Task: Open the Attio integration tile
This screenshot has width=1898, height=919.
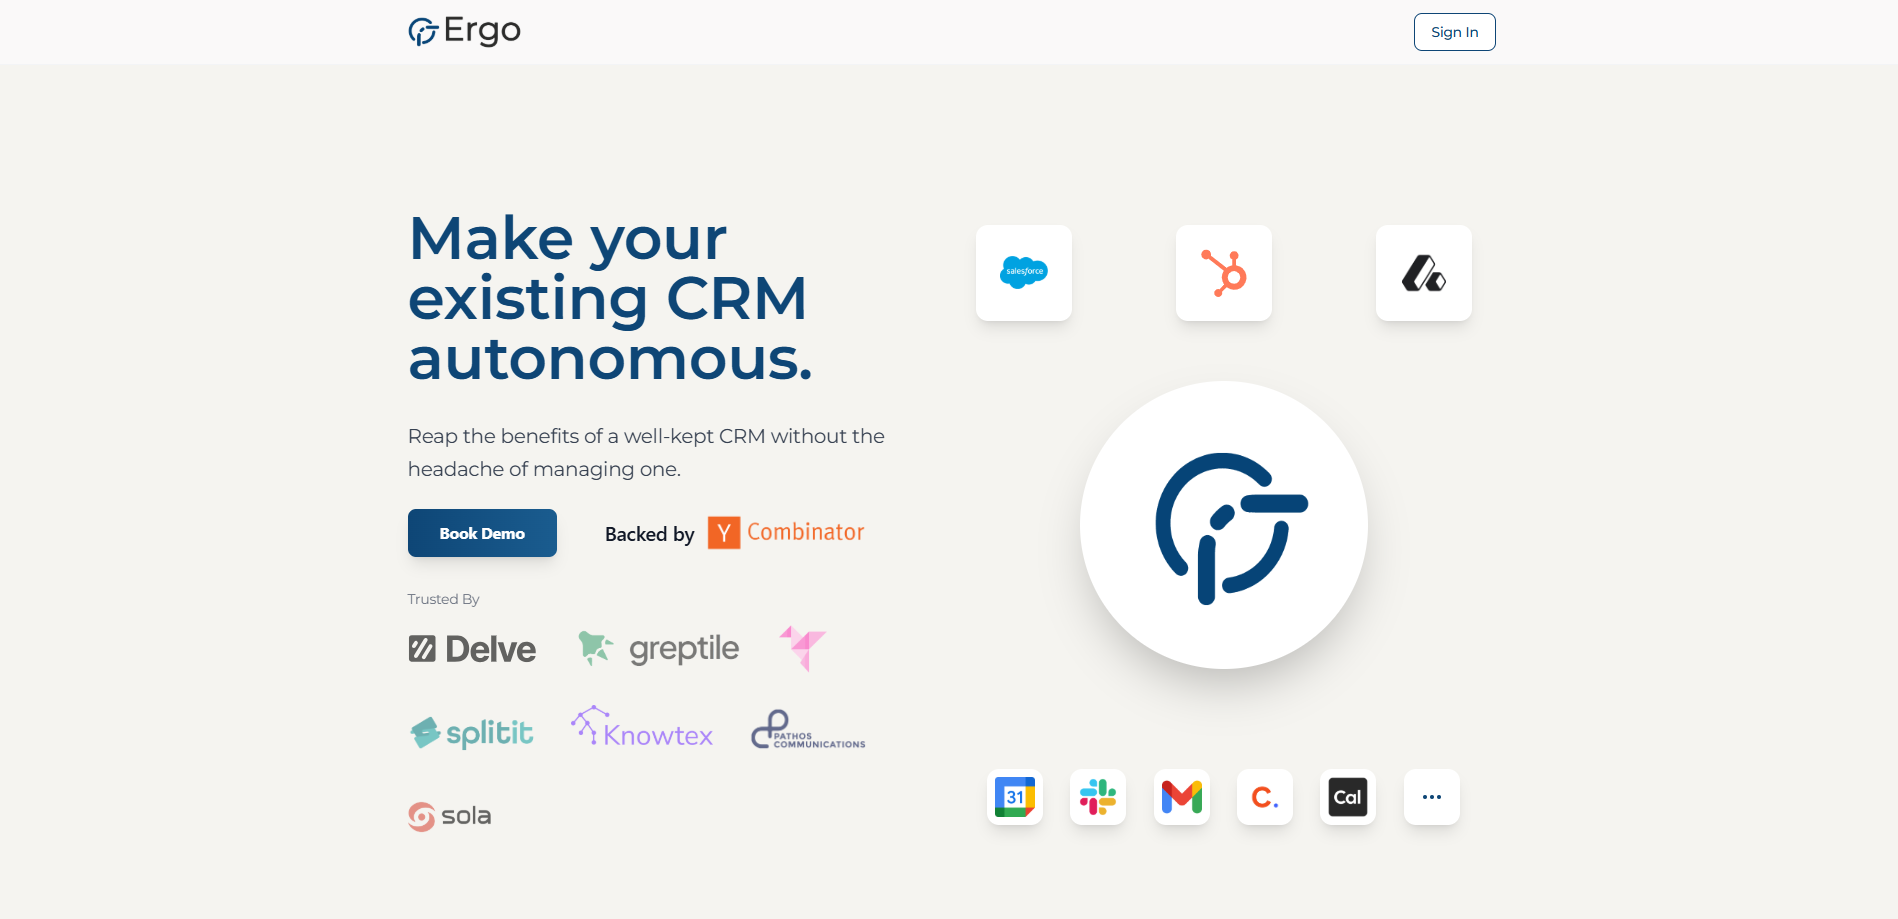Action: coord(1423,272)
